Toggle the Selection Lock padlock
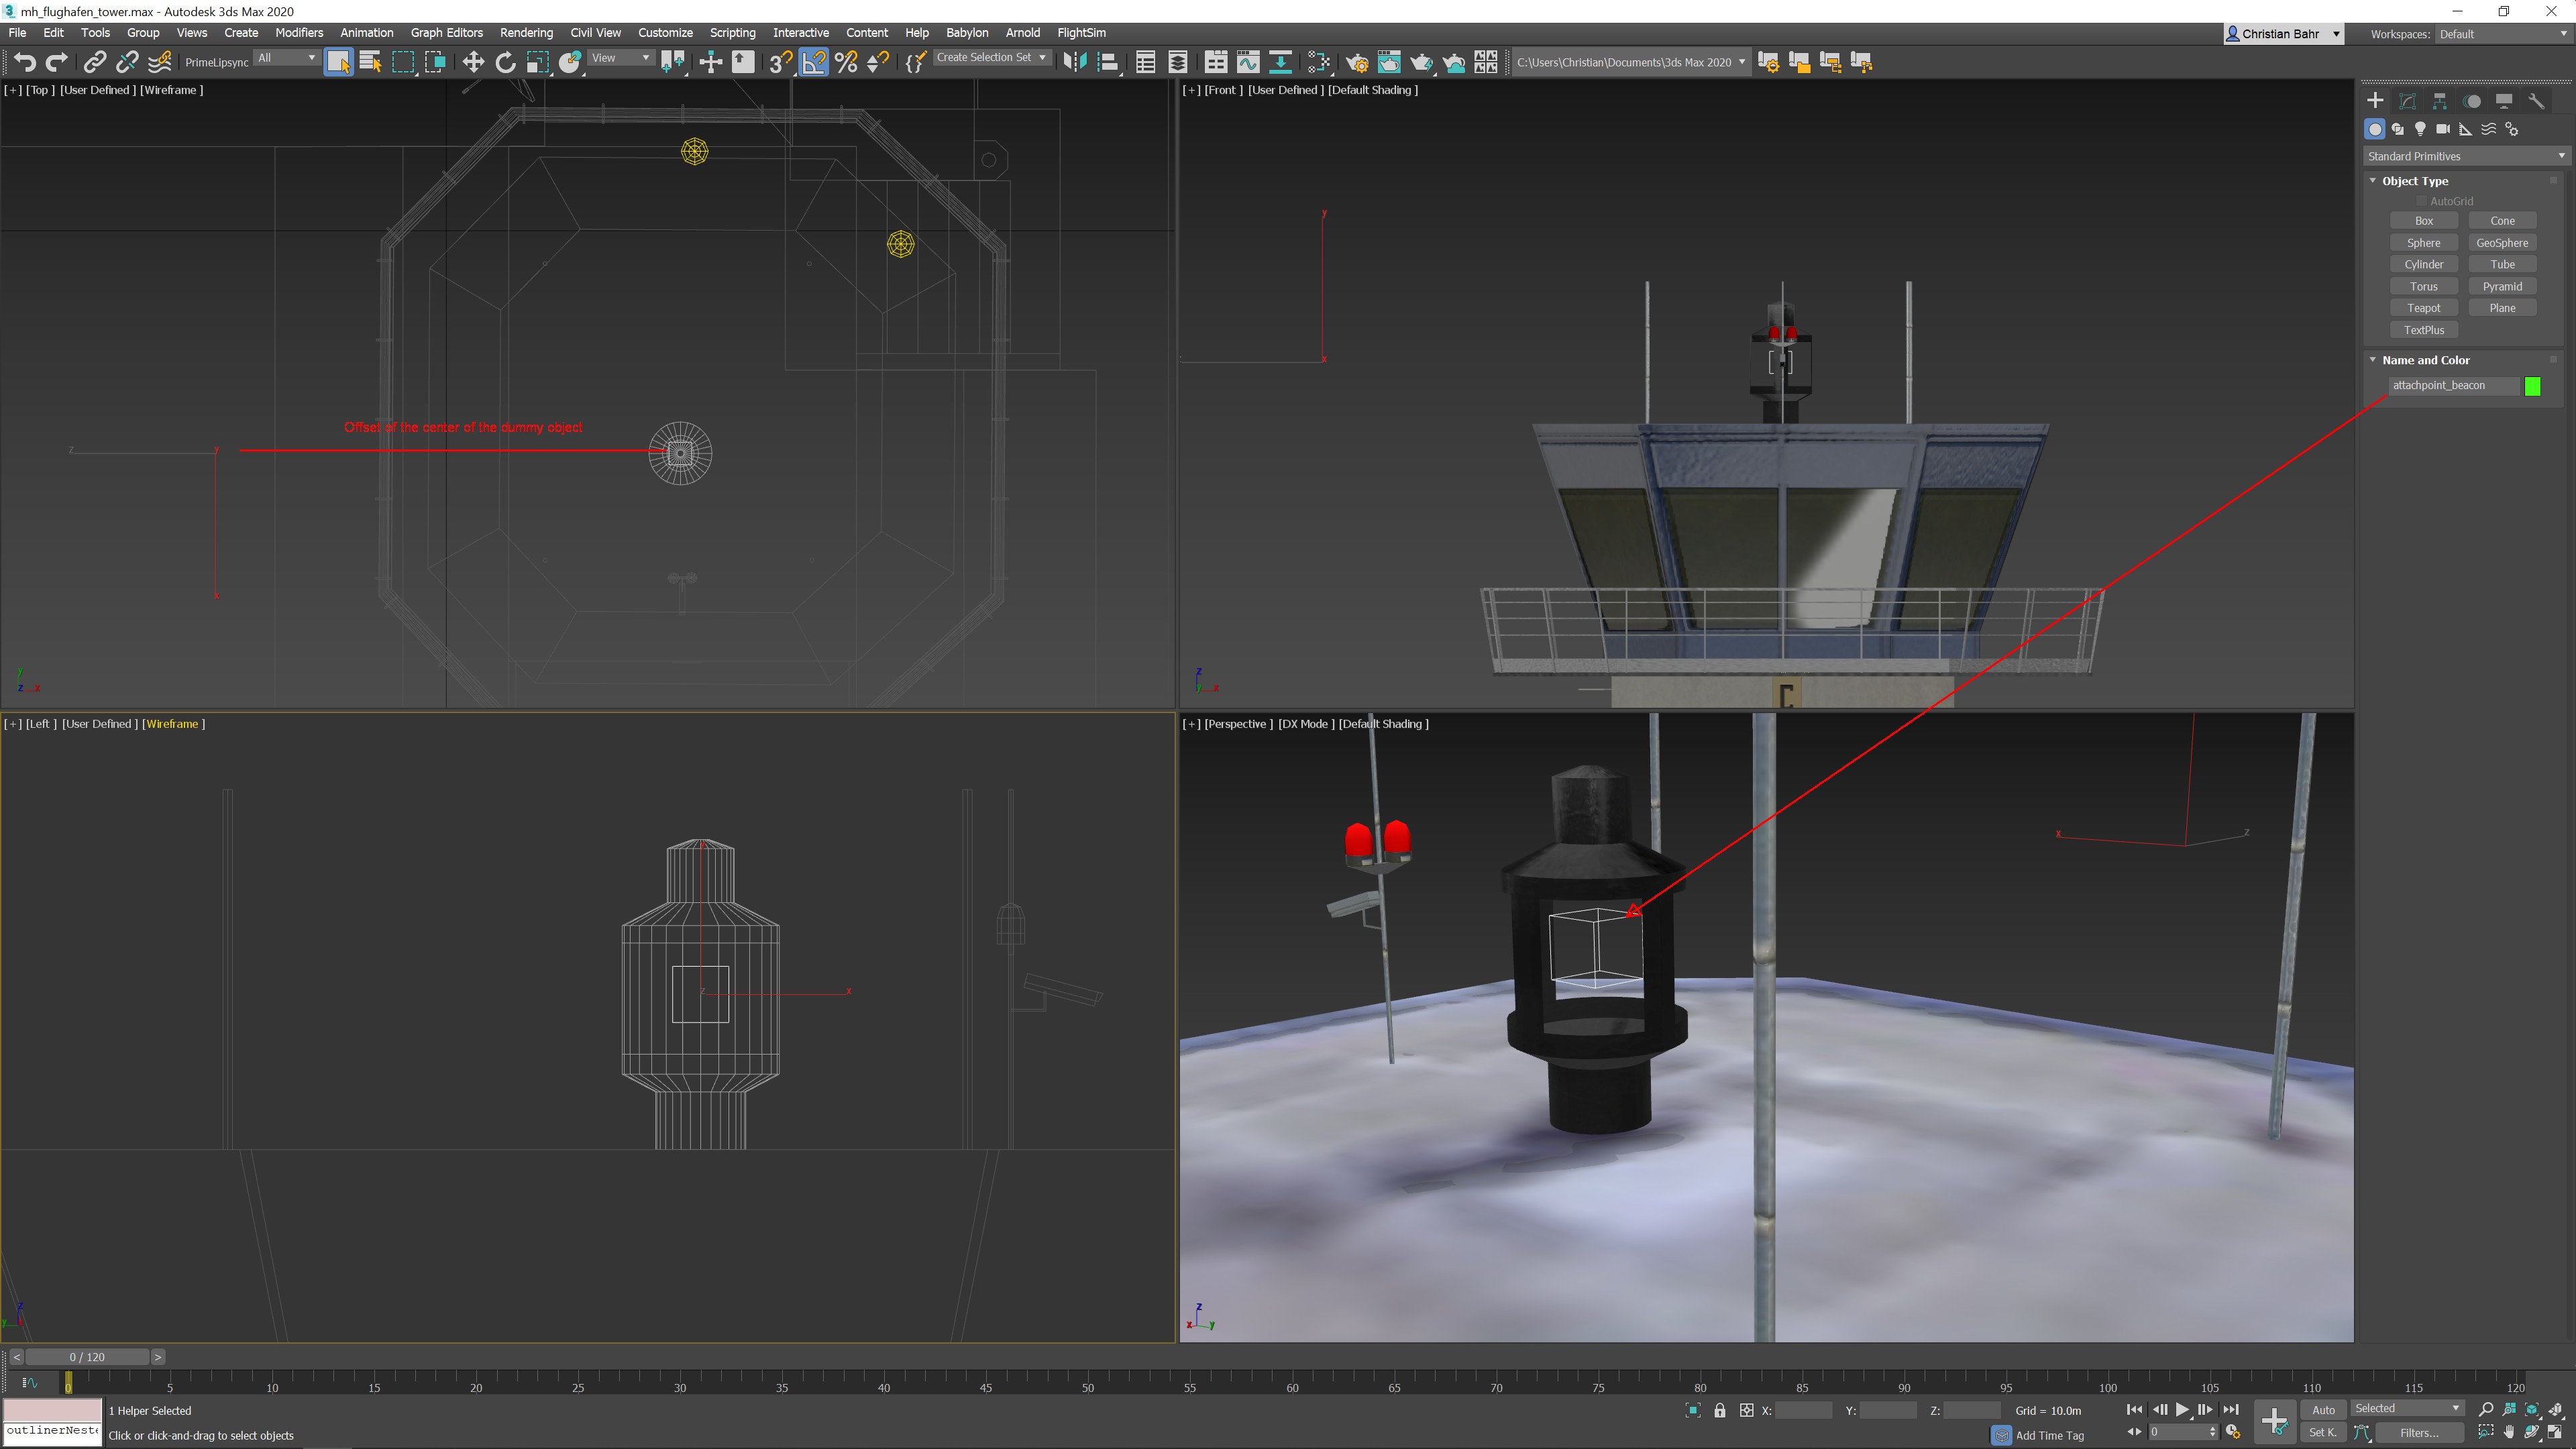The height and width of the screenshot is (1449, 2576). [1719, 1411]
